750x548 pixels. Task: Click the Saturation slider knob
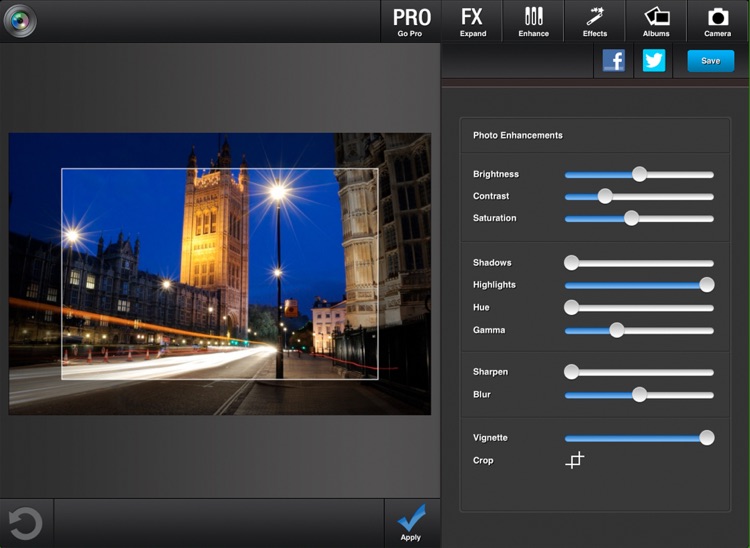(x=631, y=218)
